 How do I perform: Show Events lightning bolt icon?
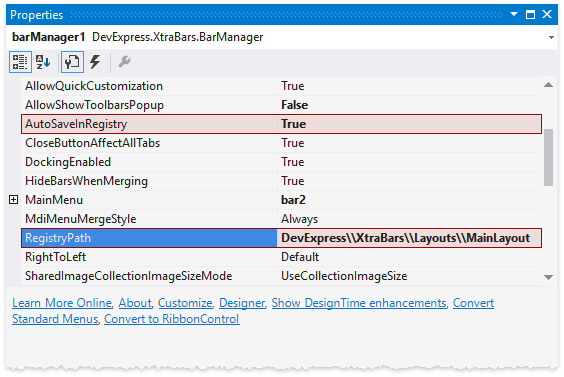pos(95,62)
